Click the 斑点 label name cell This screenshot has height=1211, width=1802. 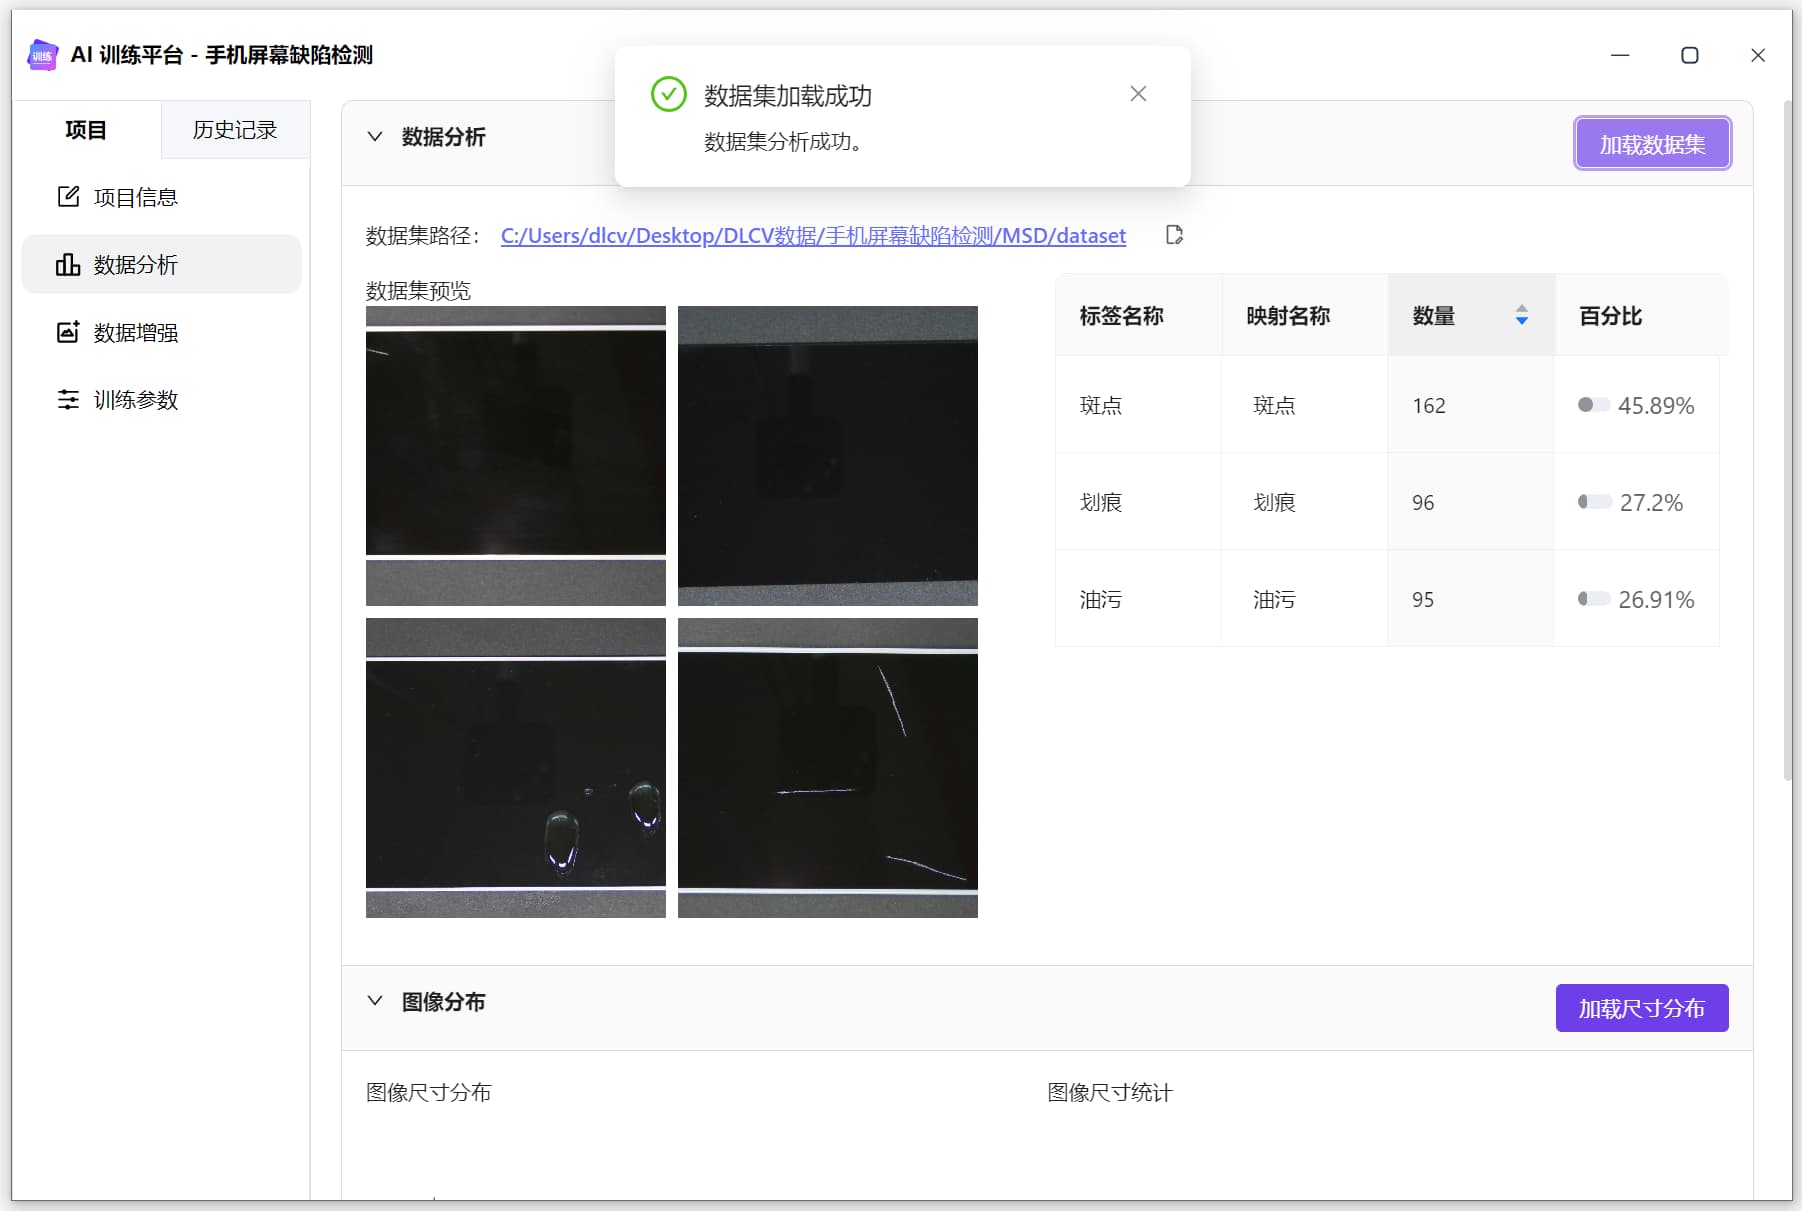tap(1138, 405)
